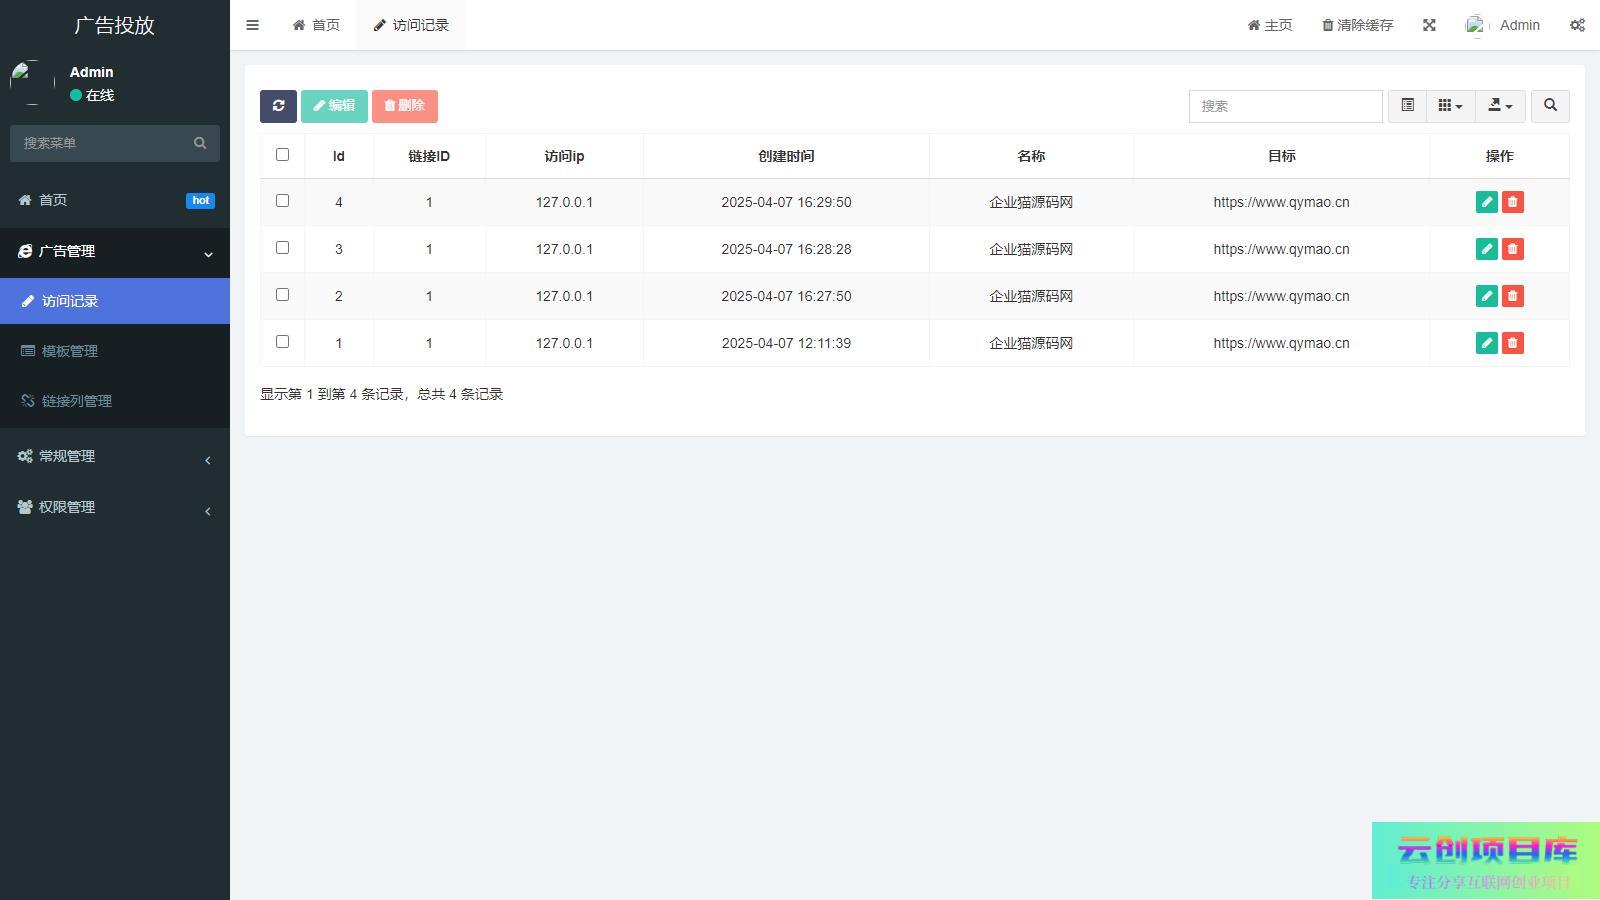Click the 搜索 input field above table
1600x900 pixels.
[1285, 106]
